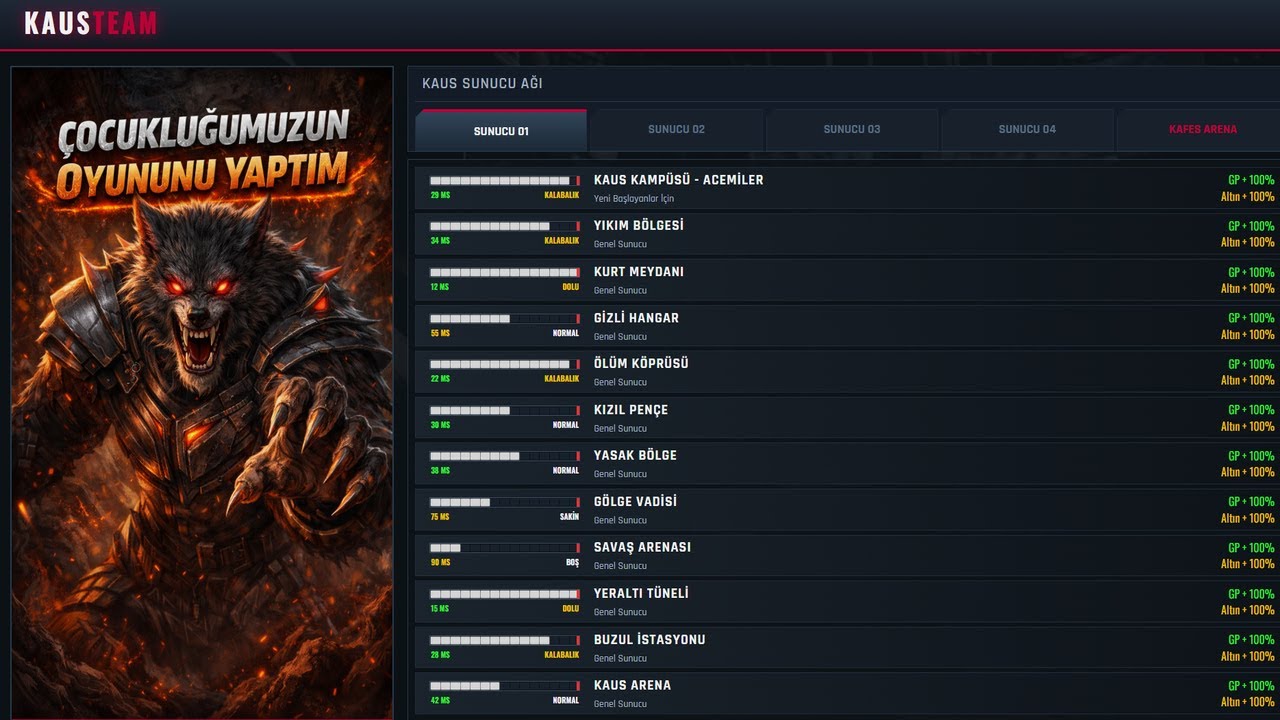Click the 12 MS ping value
The width and height of the screenshot is (1280, 720).
coord(440,287)
